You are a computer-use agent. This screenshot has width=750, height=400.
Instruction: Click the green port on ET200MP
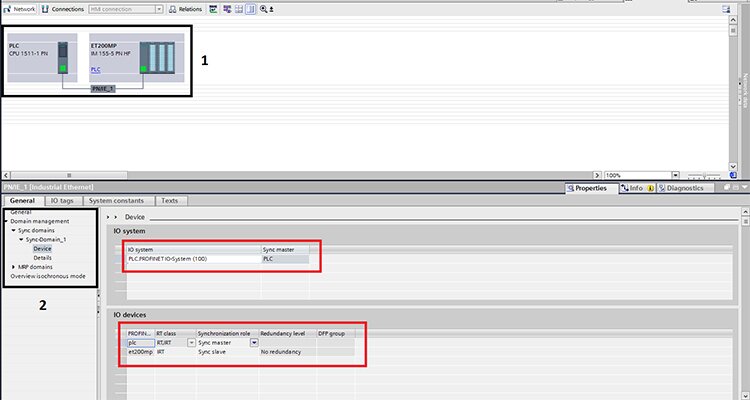click(x=143, y=69)
